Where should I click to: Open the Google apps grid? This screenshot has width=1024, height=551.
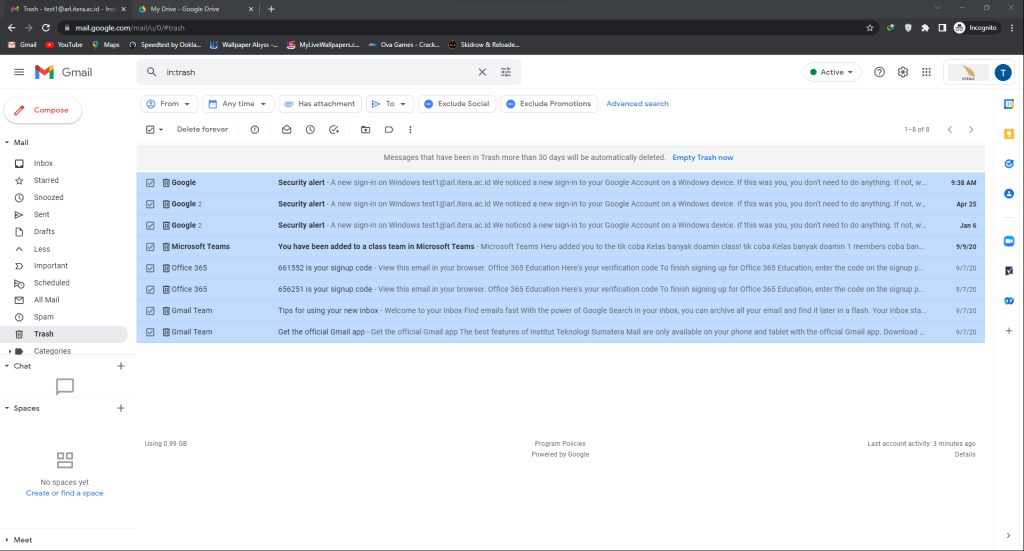click(927, 72)
